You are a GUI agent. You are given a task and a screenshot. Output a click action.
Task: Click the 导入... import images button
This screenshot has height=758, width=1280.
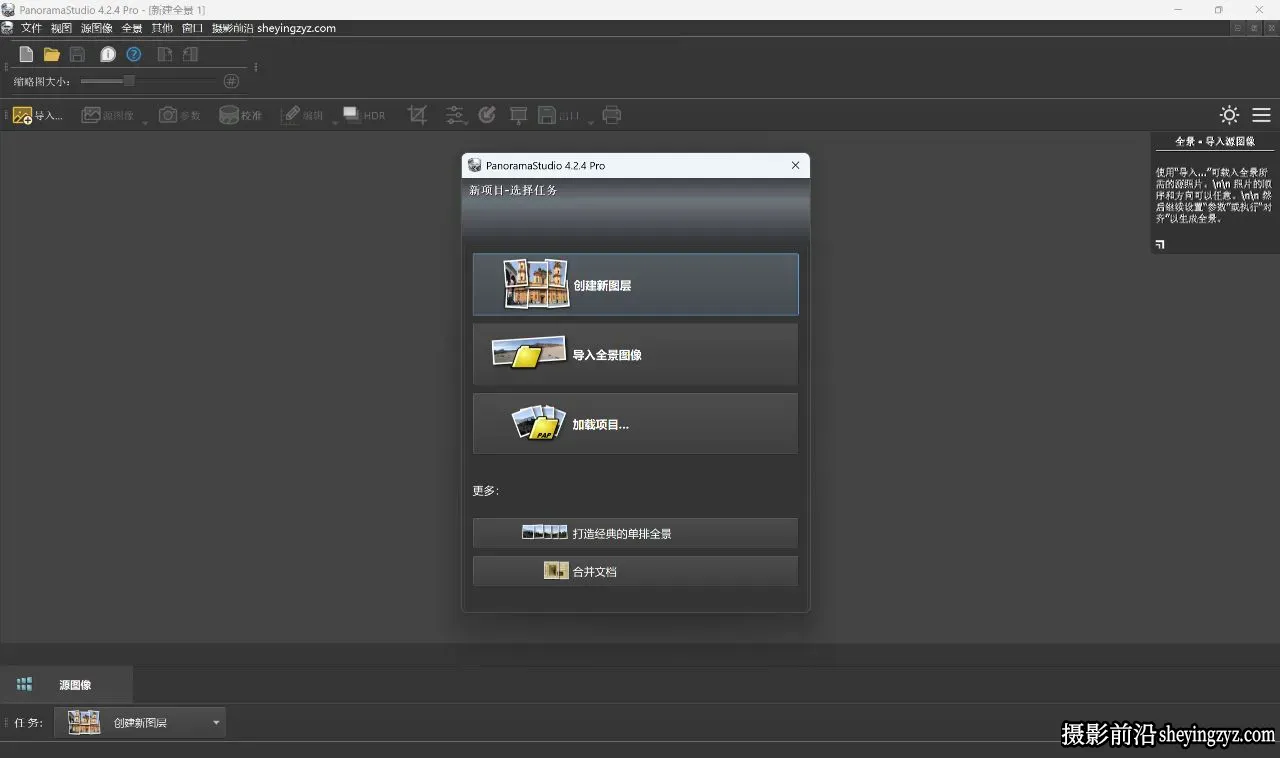click(x=37, y=115)
